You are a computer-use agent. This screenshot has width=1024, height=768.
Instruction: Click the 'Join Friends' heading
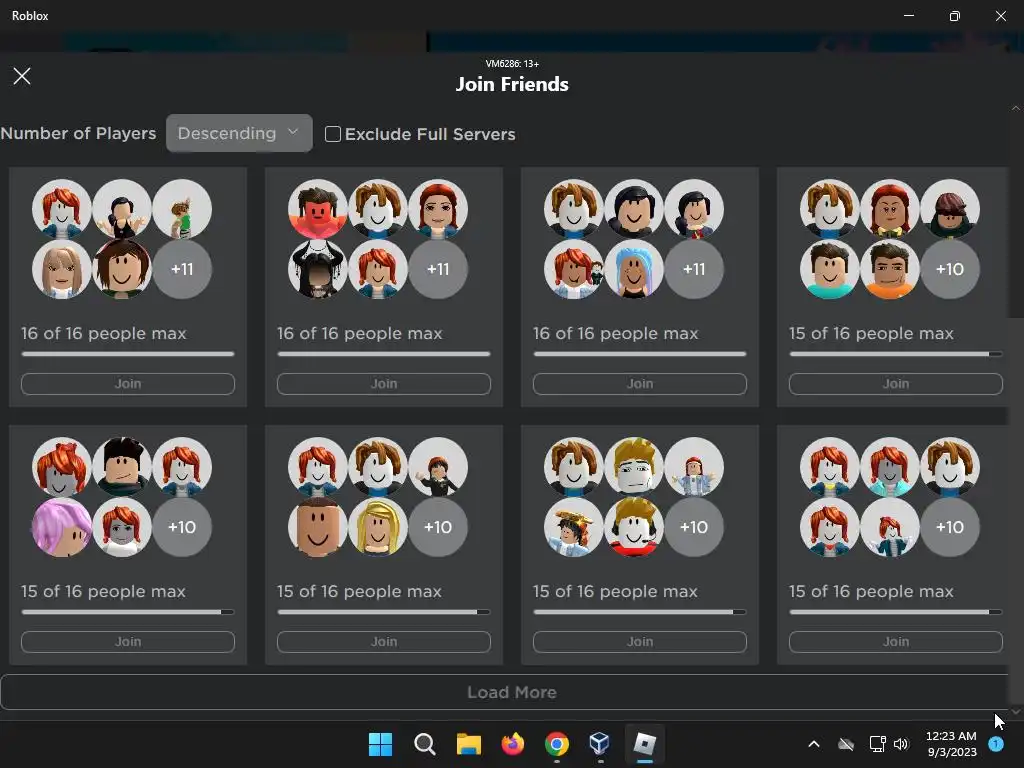pyautogui.click(x=512, y=84)
